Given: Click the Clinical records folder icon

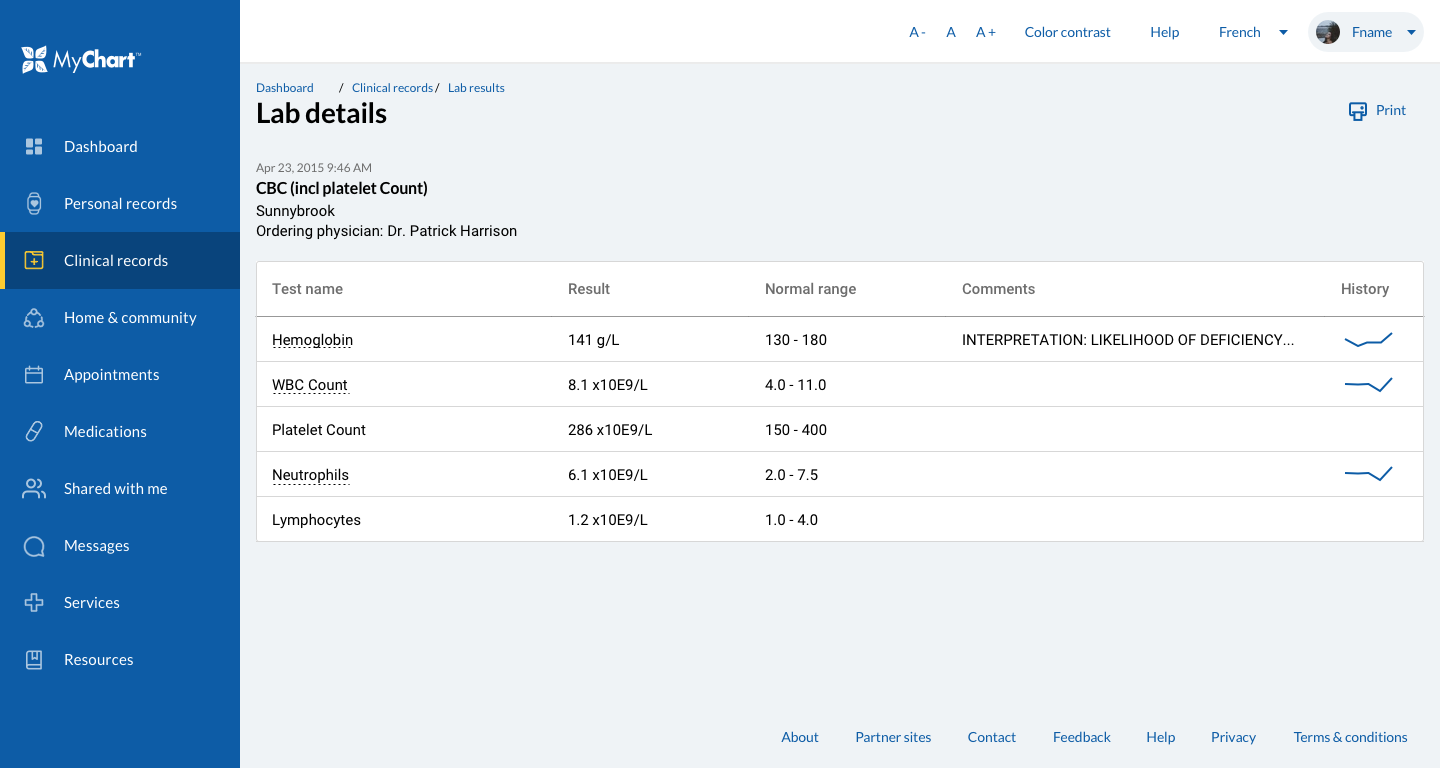Looking at the screenshot, I should (33, 260).
